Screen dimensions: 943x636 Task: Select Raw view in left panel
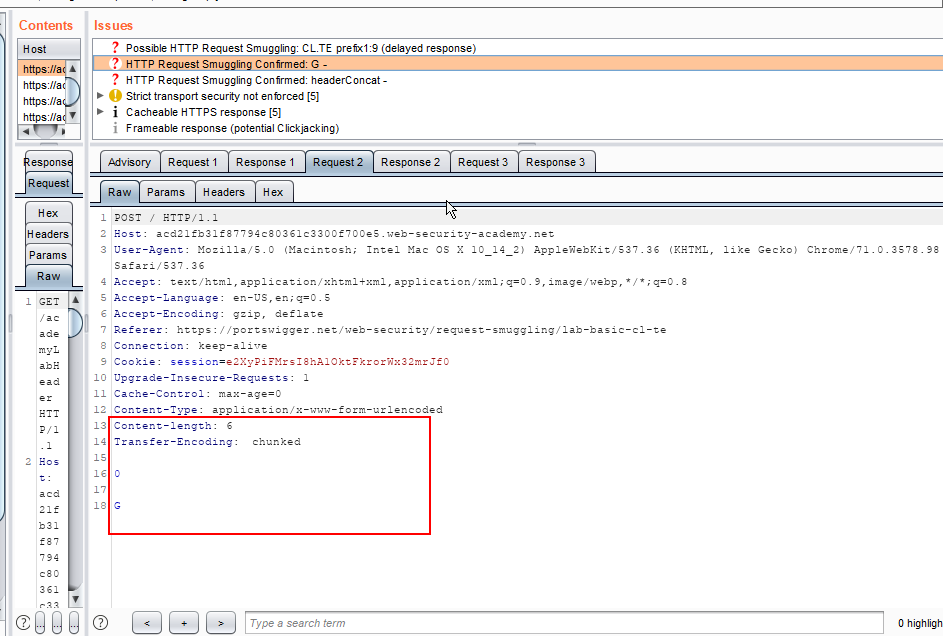coord(49,277)
